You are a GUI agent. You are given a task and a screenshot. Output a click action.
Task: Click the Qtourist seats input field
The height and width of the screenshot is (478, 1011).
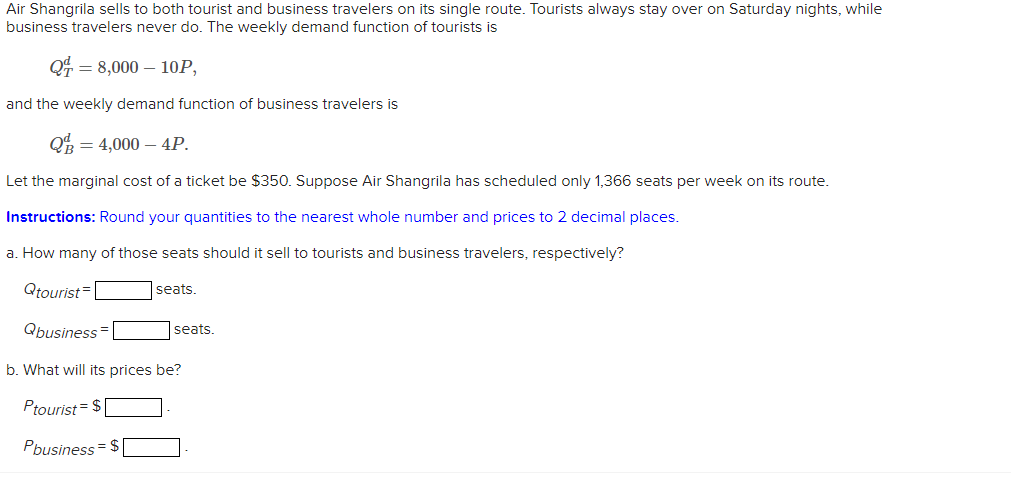(x=124, y=291)
